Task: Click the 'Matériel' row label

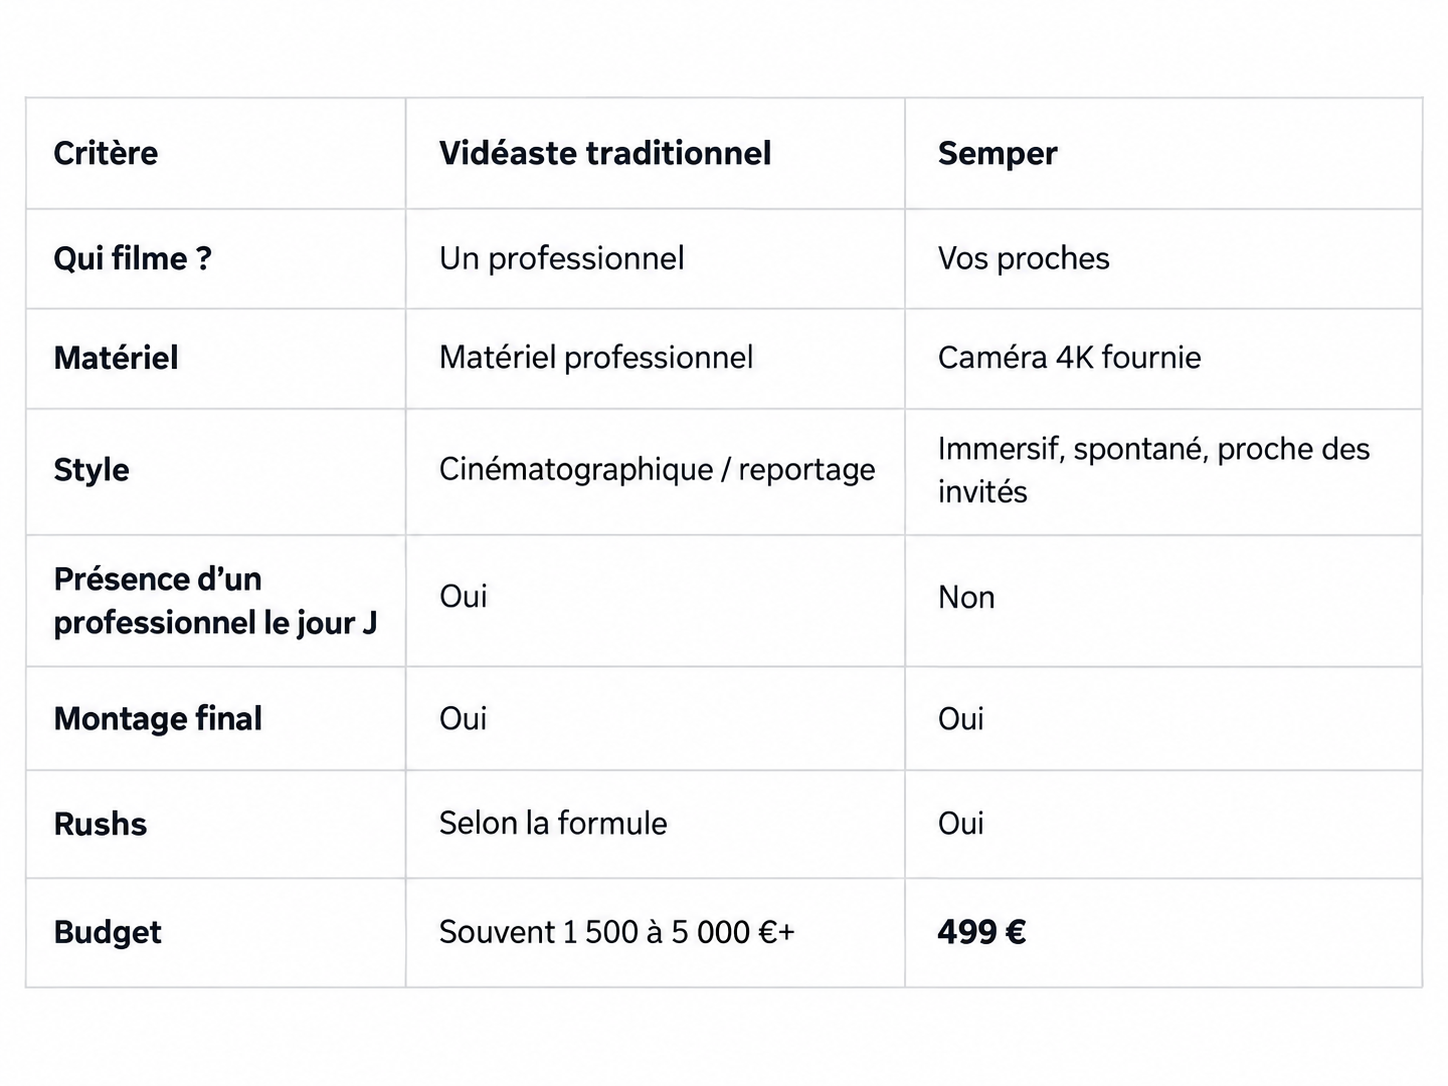Action: point(116,358)
